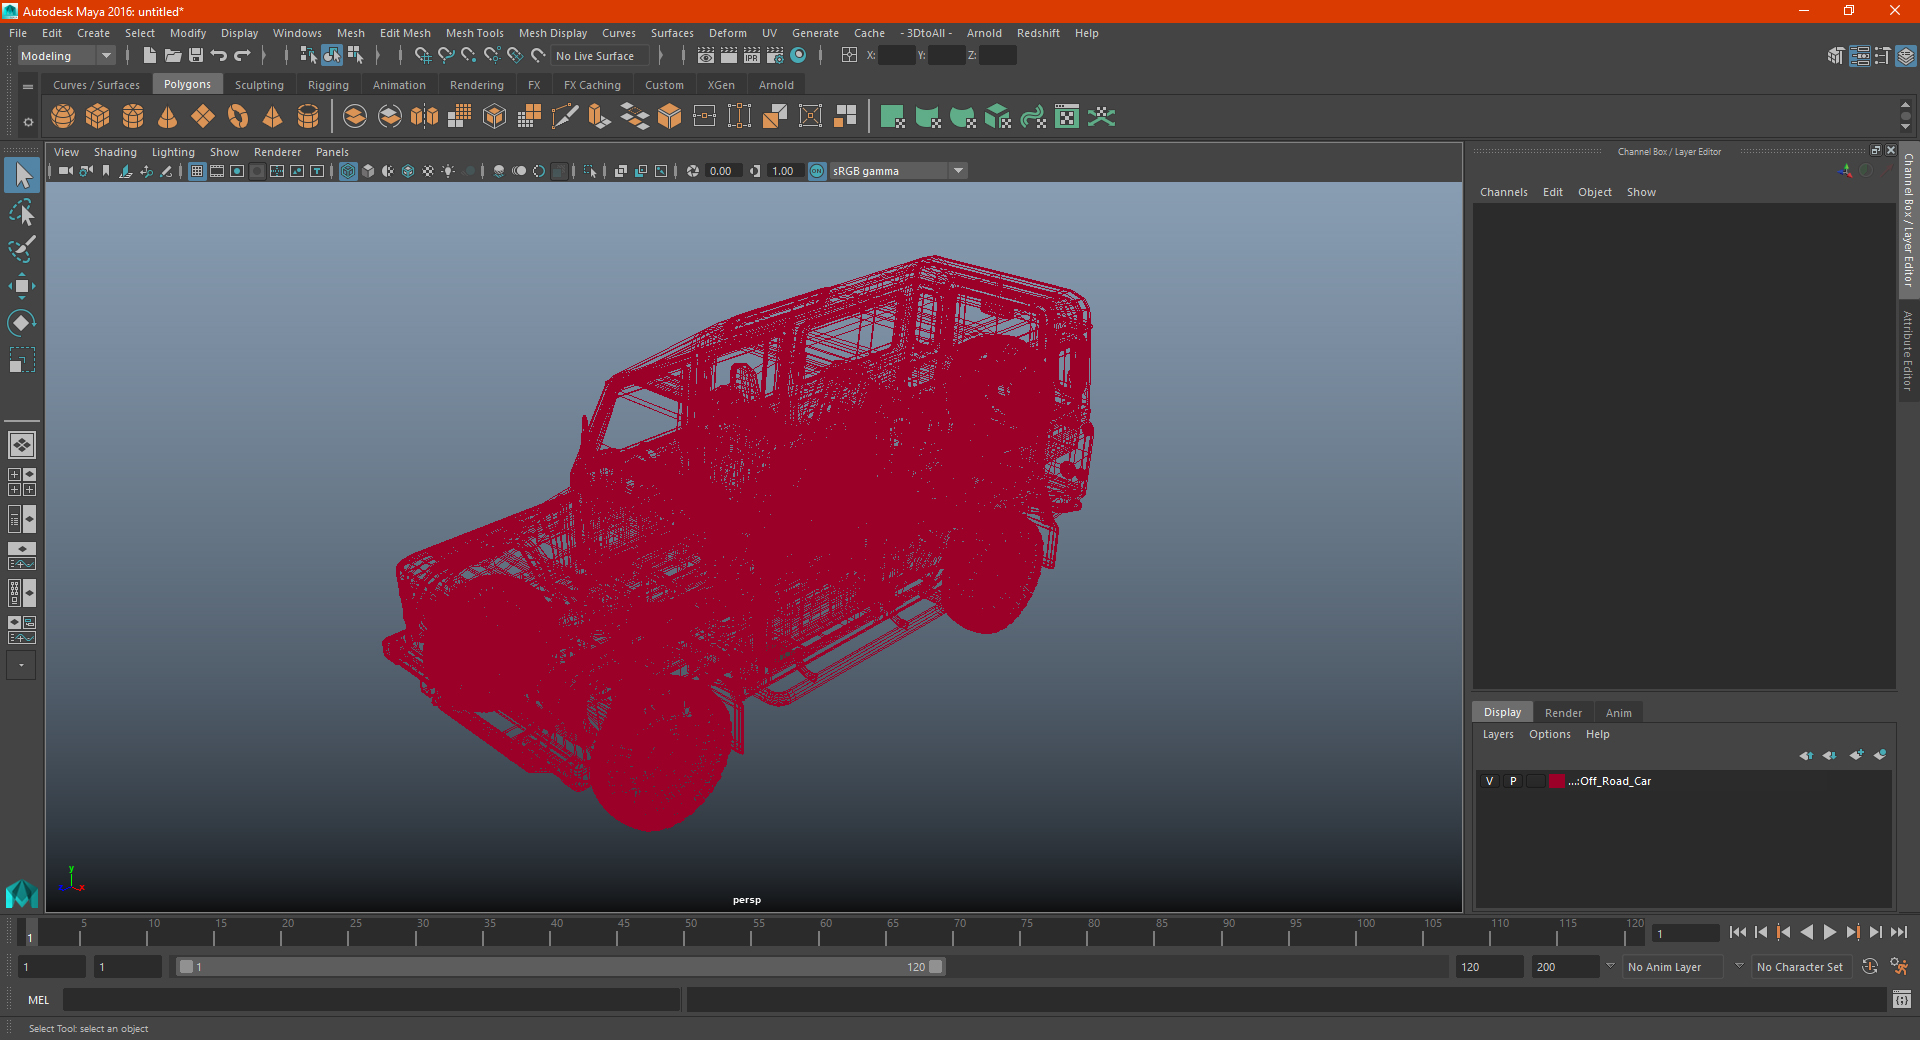
Task: Switch to the Rigging shelf tab
Action: tap(328, 85)
